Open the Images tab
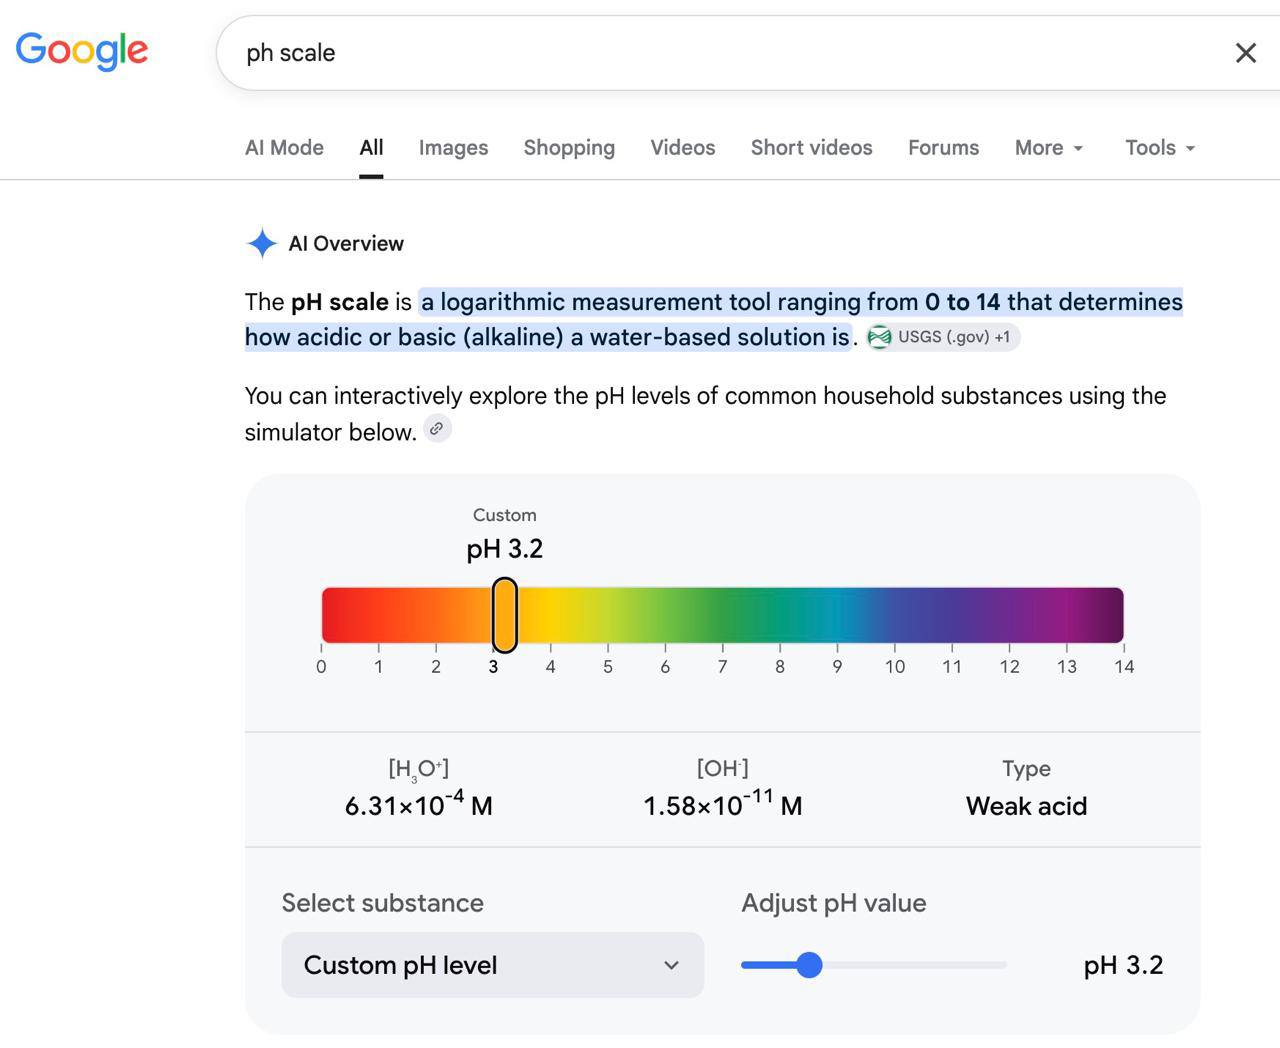This screenshot has width=1280, height=1048. click(x=453, y=147)
